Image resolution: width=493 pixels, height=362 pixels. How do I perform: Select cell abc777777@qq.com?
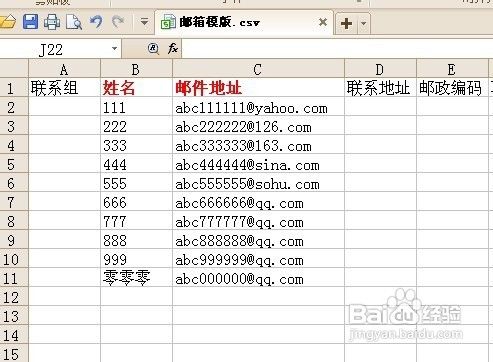[258, 221]
